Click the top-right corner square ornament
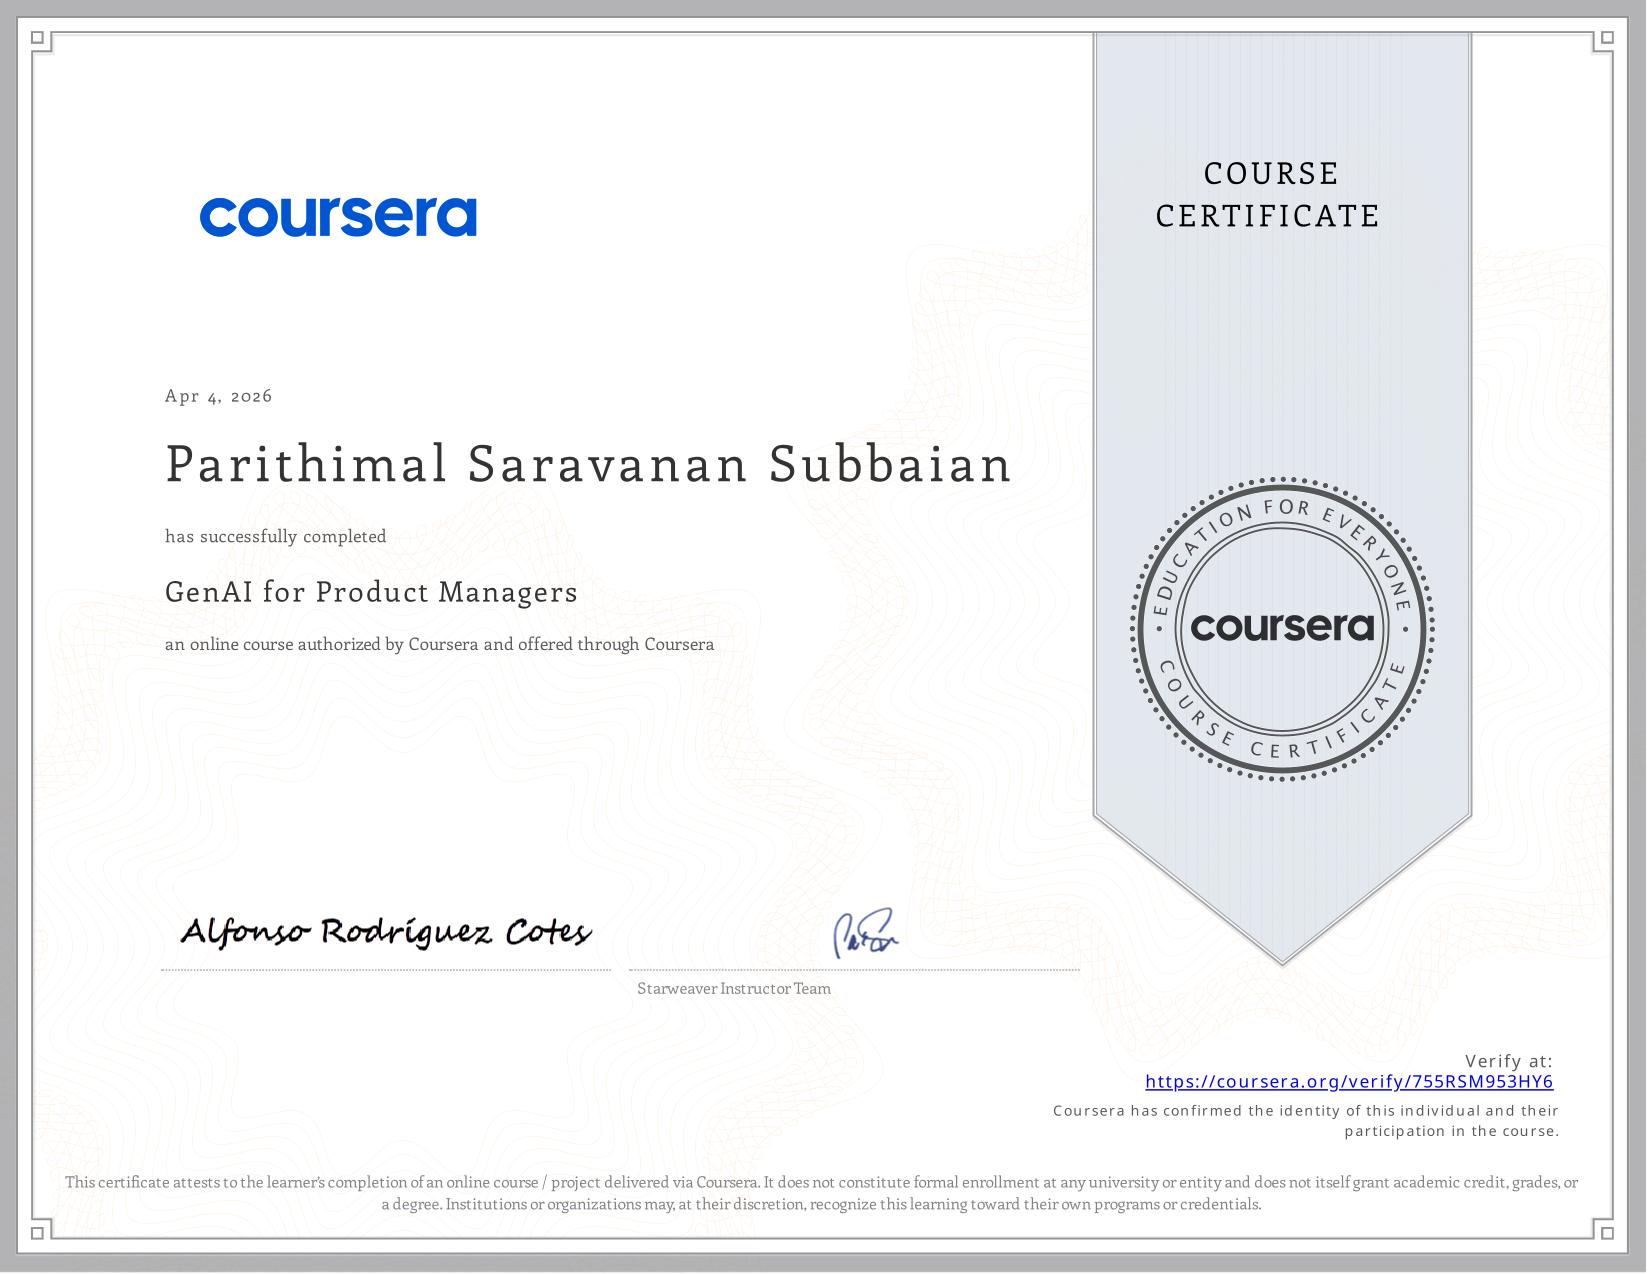Image resolution: width=1649 pixels, height=1275 pixels. coord(1607,39)
